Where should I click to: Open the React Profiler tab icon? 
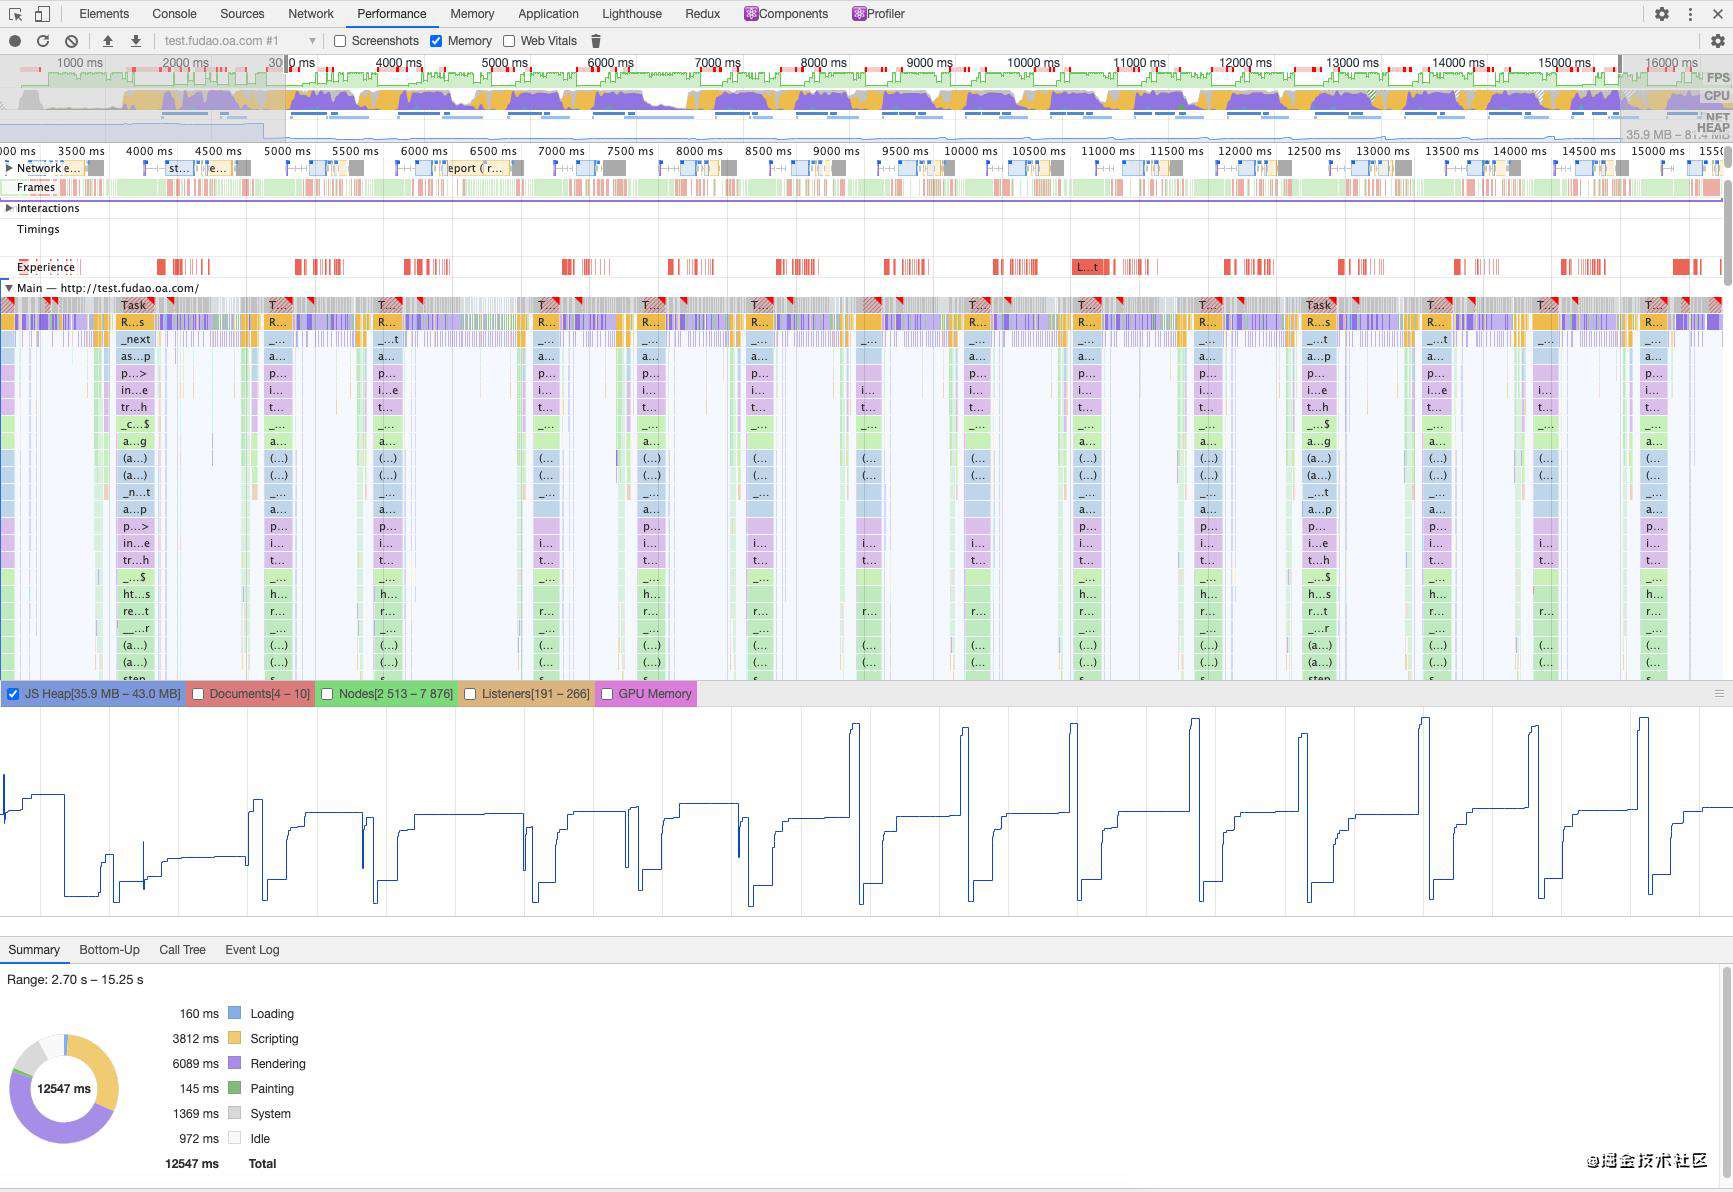[x=859, y=14]
